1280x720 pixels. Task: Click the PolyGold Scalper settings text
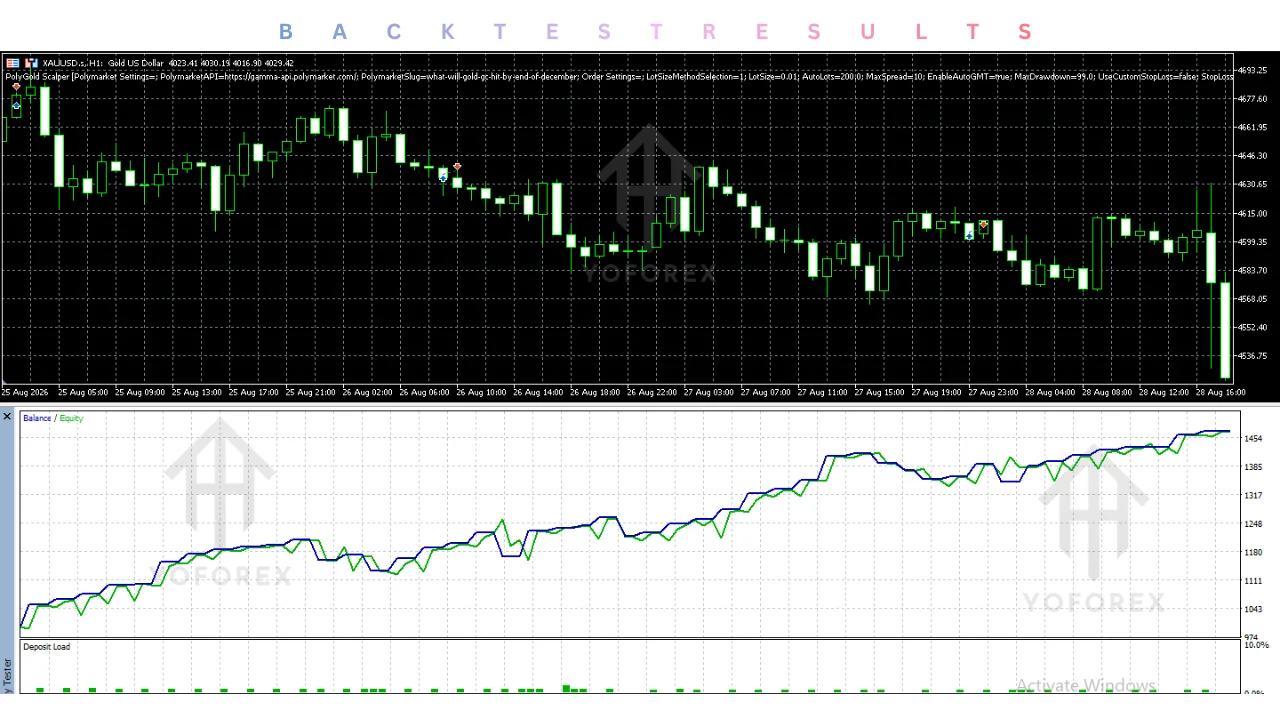[x=620, y=76]
